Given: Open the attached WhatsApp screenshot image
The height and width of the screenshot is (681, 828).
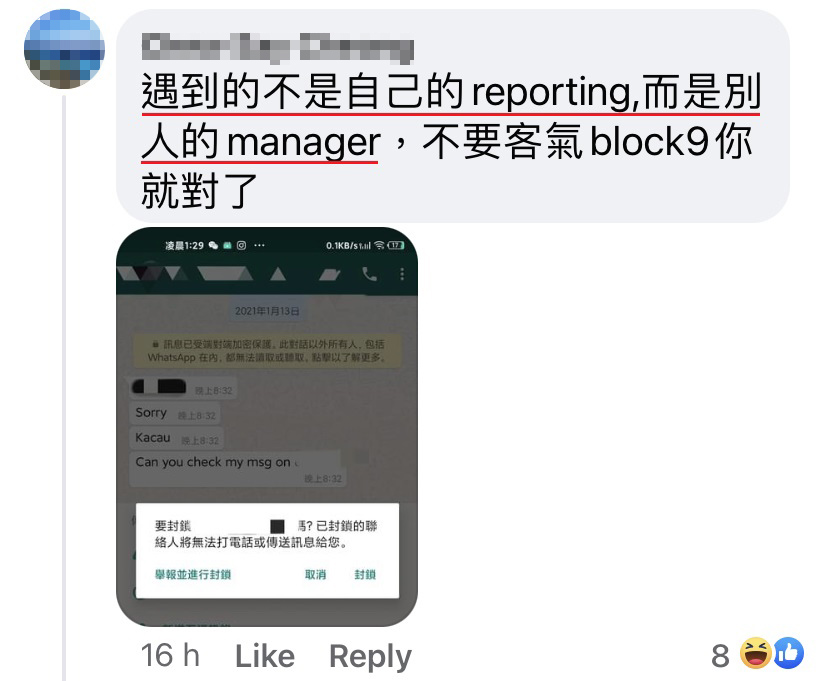Looking at the screenshot, I should tap(267, 427).
